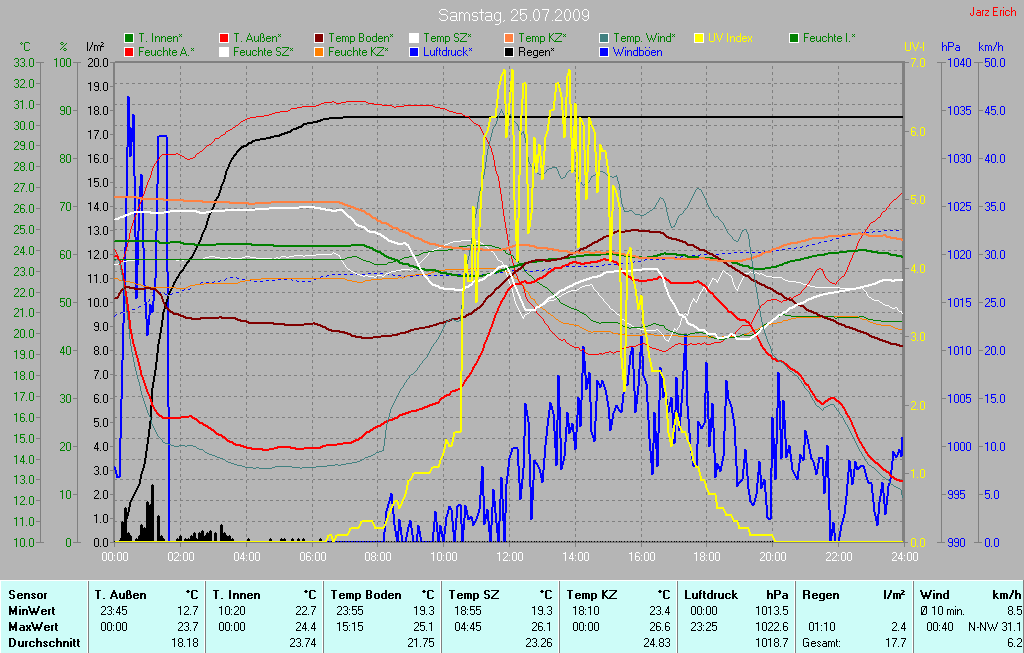The image size is (1024, 653).
Task: Click the orange Feuchte KZ* legend swatch
Action: (x=319, y=52)
